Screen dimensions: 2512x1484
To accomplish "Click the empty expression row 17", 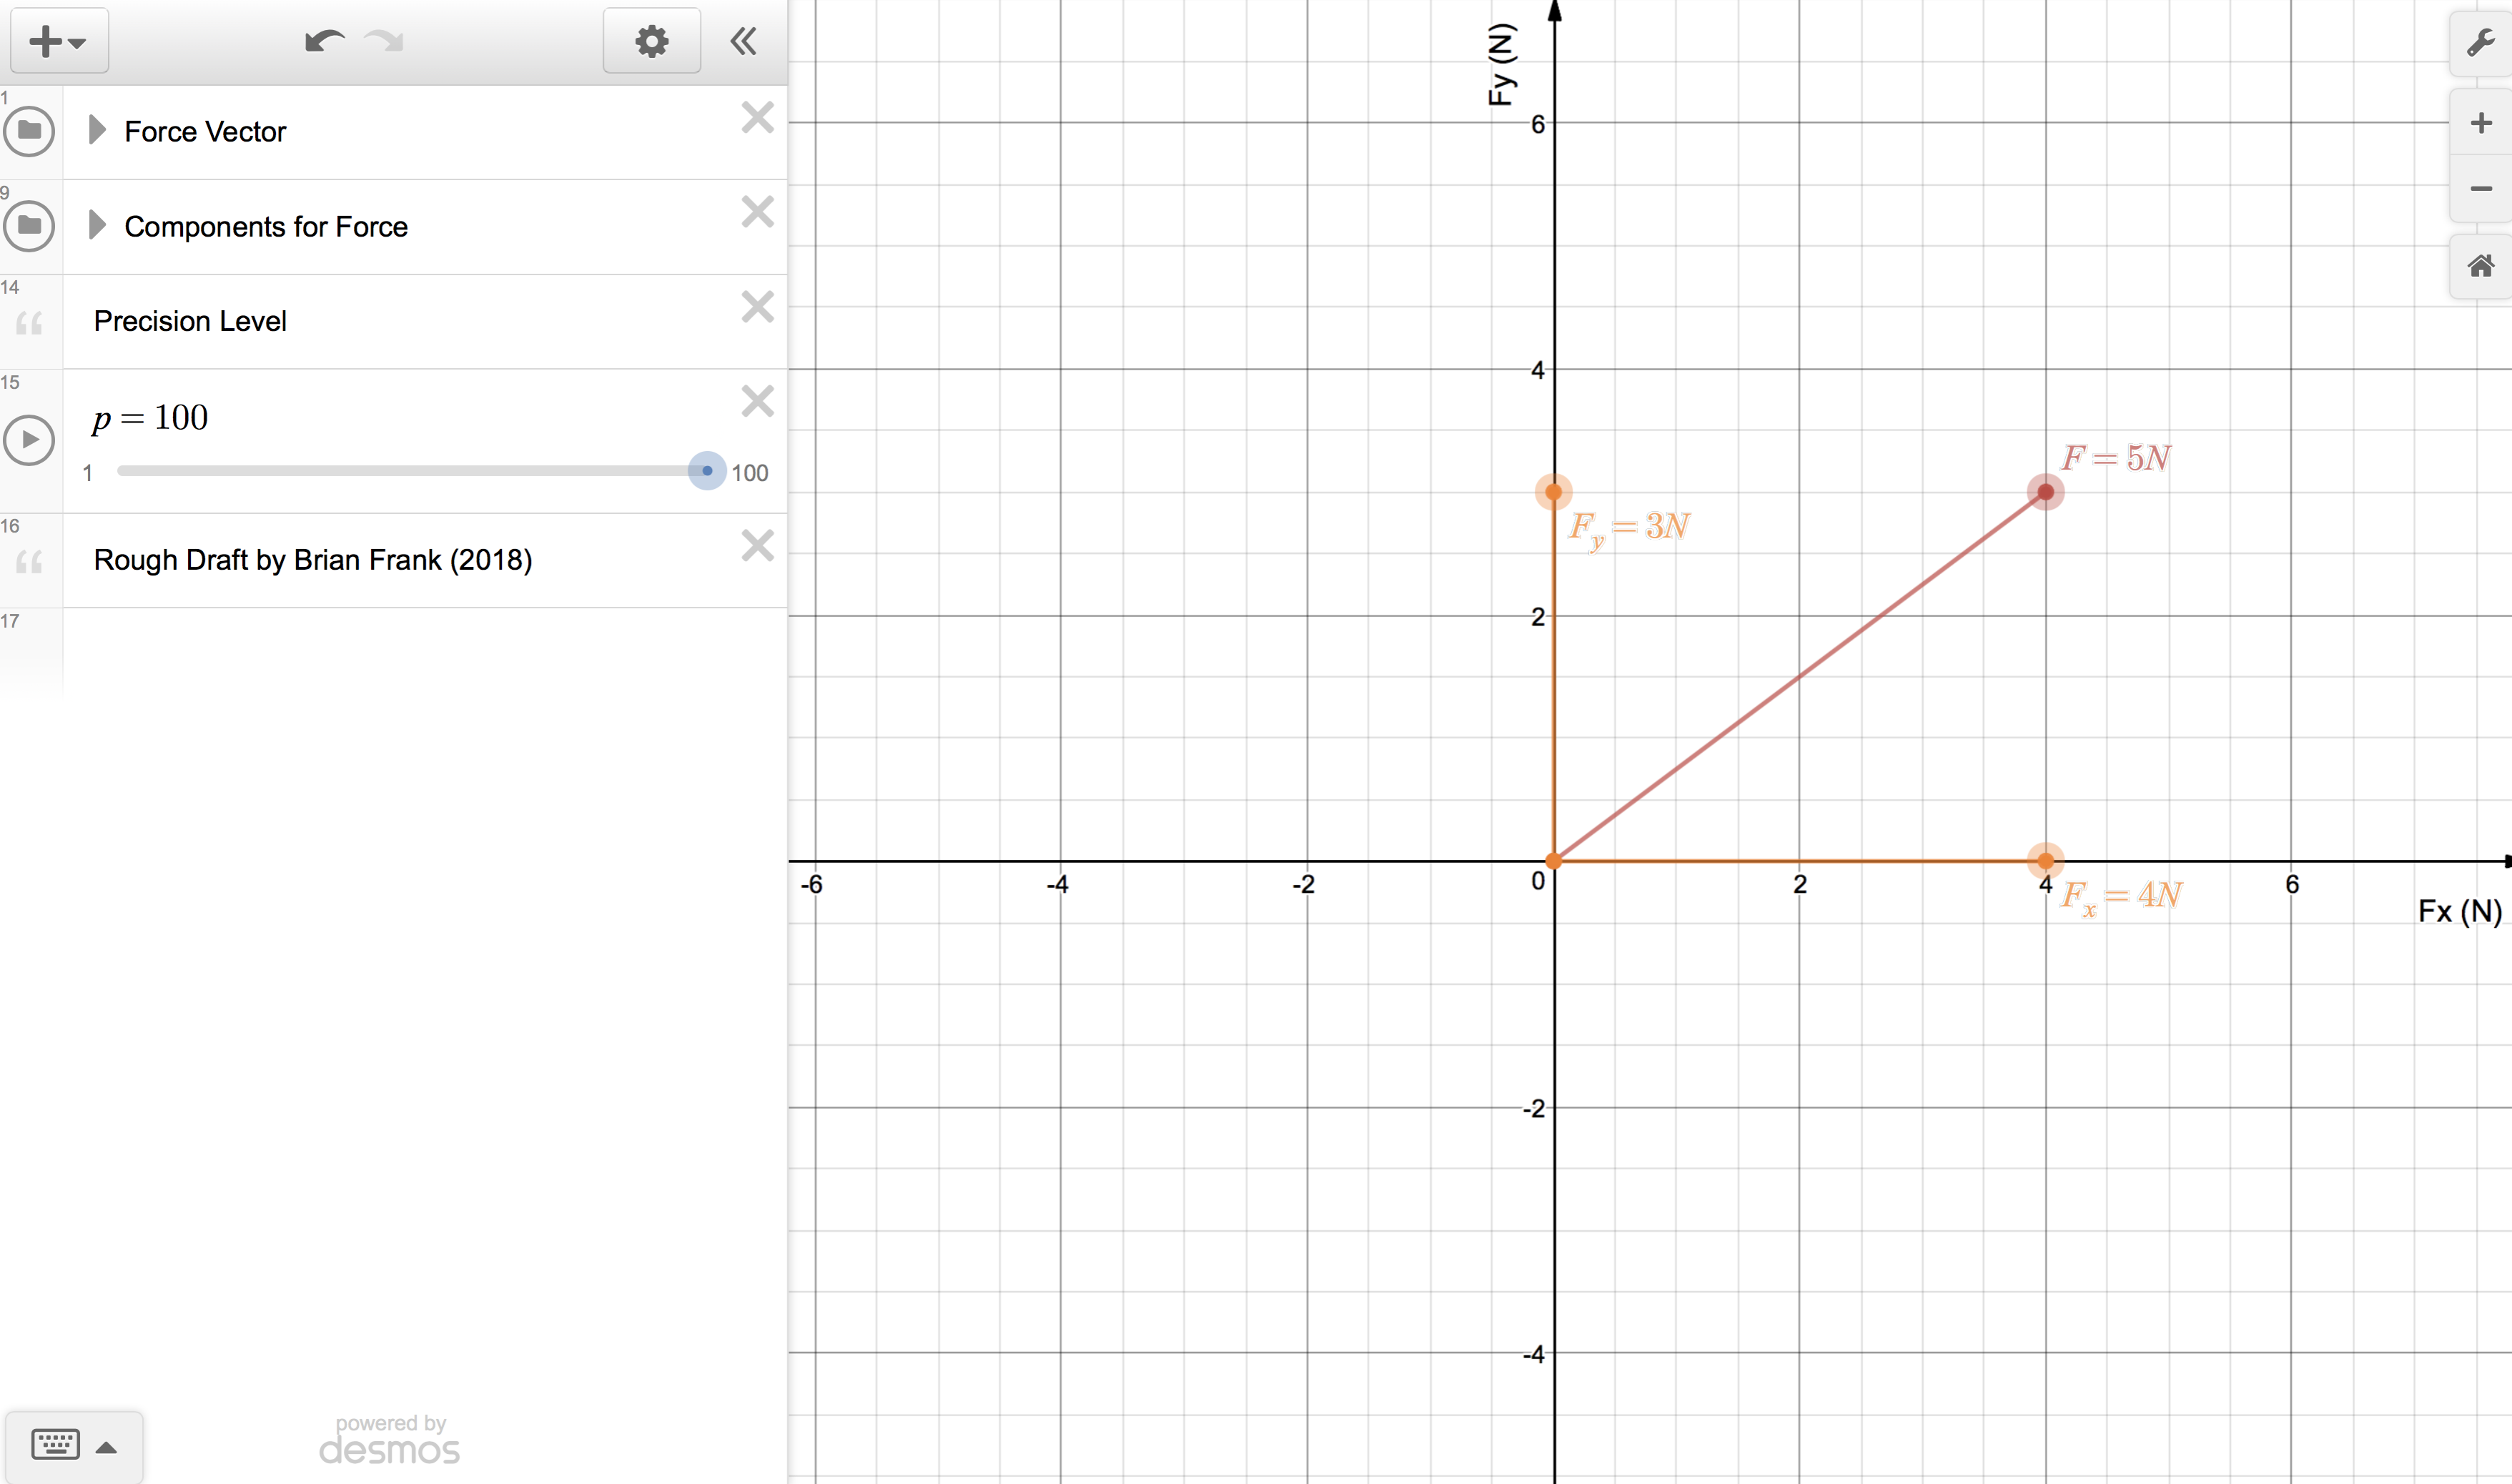I will (420, 650).
